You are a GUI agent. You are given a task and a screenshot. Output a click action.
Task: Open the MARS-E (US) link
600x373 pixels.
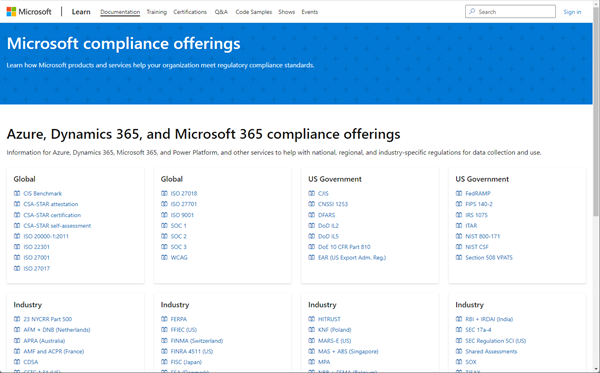point(334,341)
